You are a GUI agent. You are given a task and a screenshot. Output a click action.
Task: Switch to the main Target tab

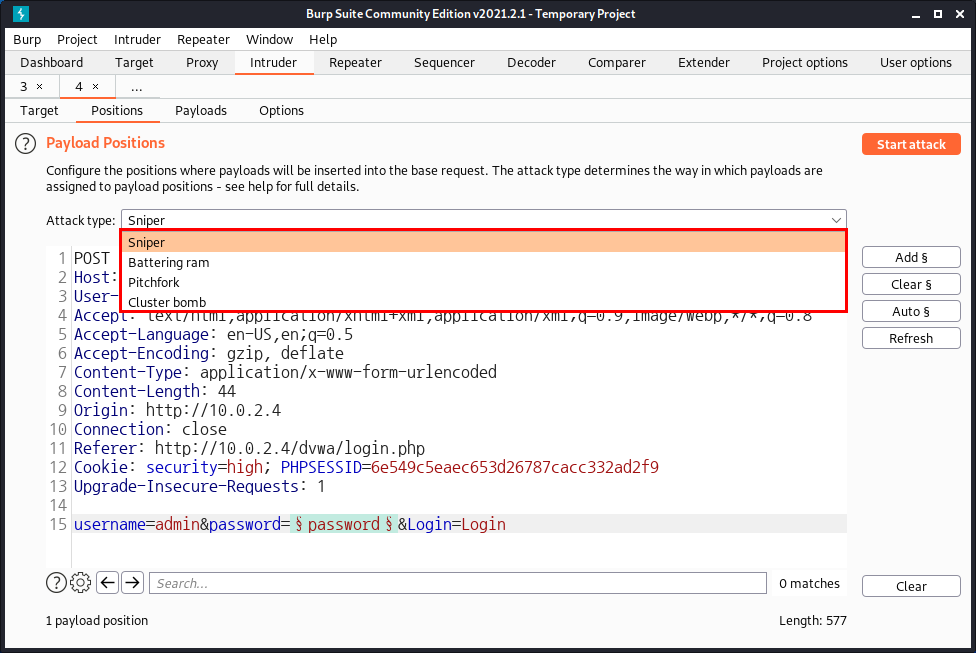134,63
